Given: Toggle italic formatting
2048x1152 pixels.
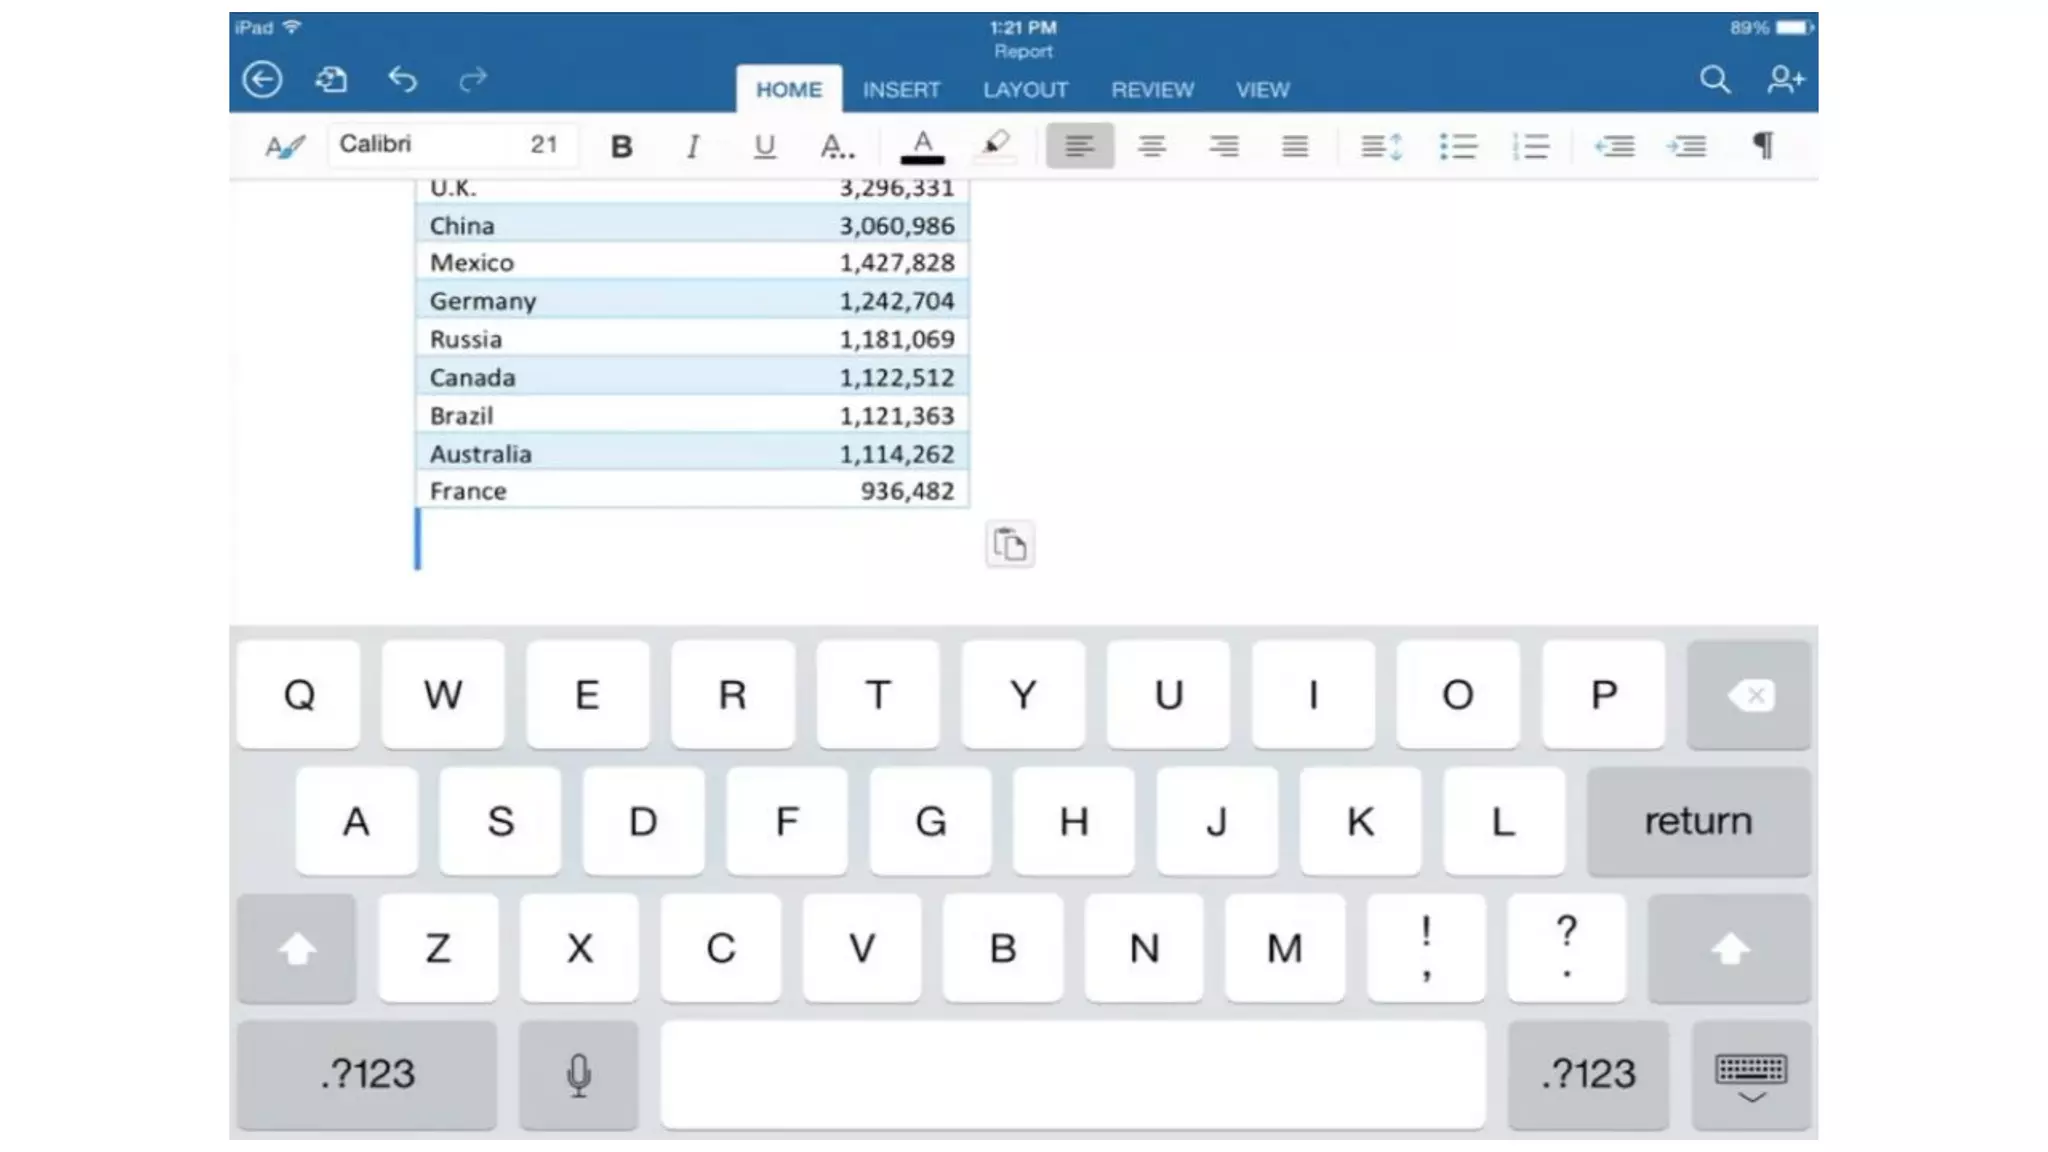Looking at the screenshot, I should [x=692, y=146].
